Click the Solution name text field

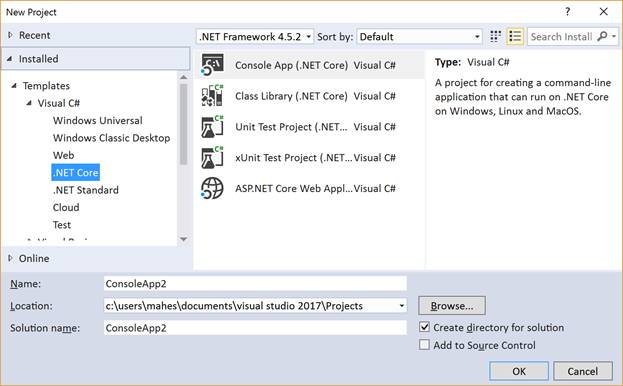coord(255,328)
